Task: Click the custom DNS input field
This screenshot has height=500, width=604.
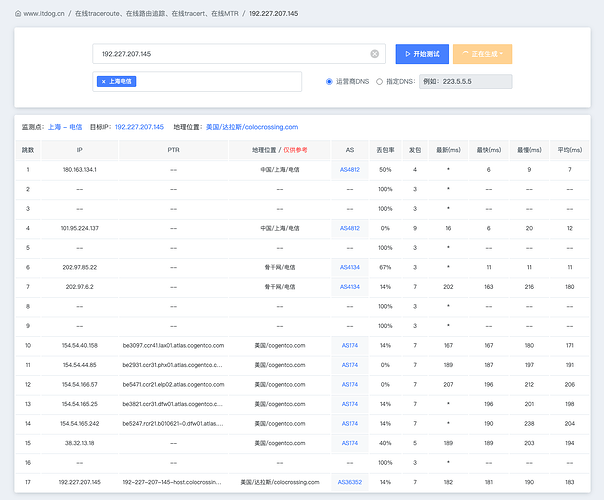Action: click(465, 82)
